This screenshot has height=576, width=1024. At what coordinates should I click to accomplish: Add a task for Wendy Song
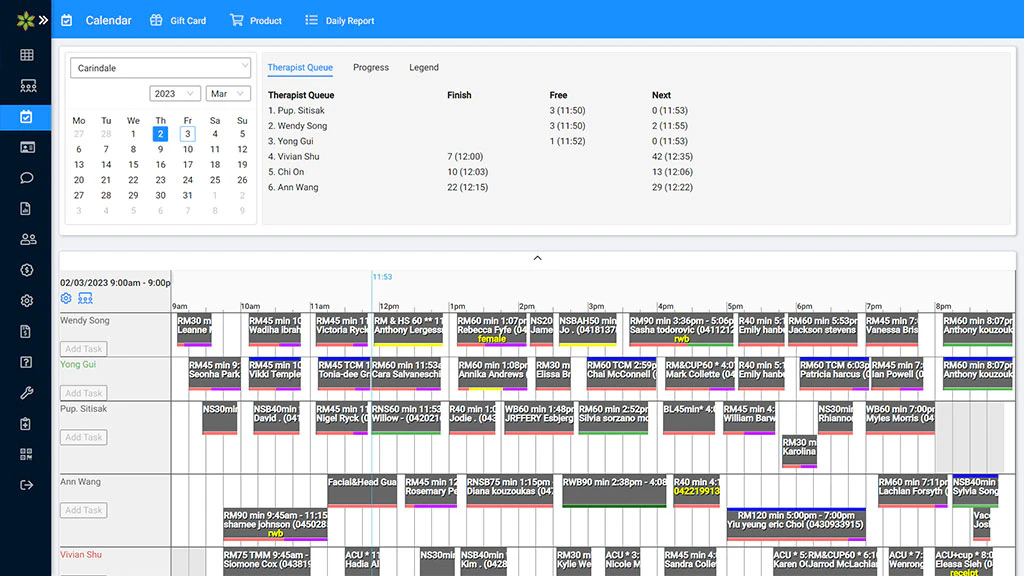83,348
